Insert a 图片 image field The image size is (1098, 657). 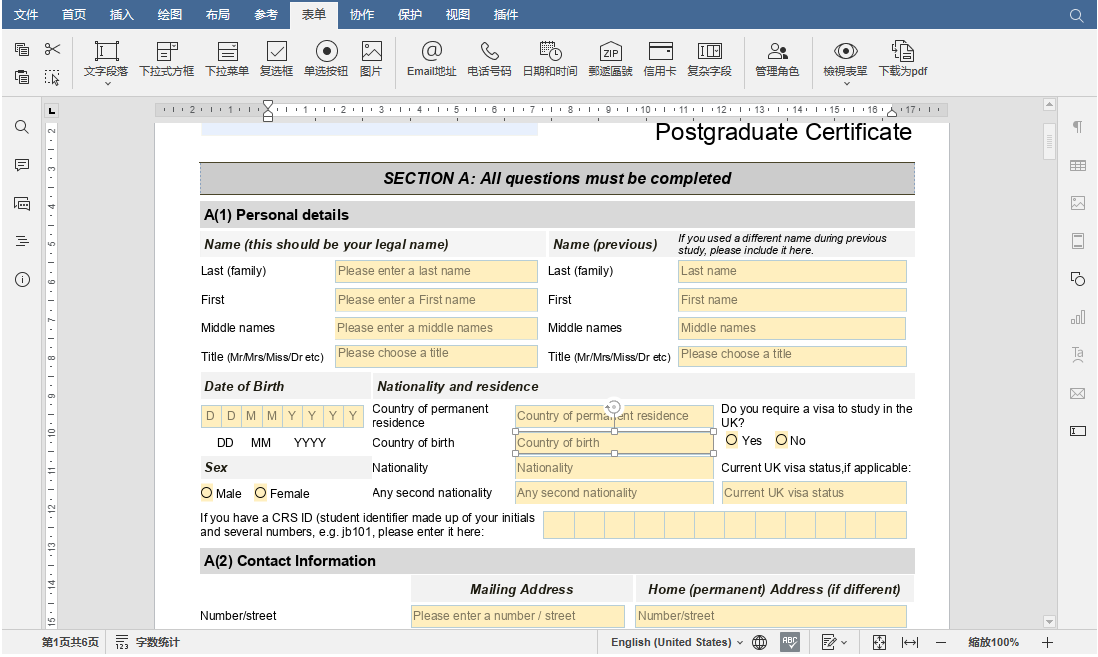pyautogui.click(x=371, y=58)
